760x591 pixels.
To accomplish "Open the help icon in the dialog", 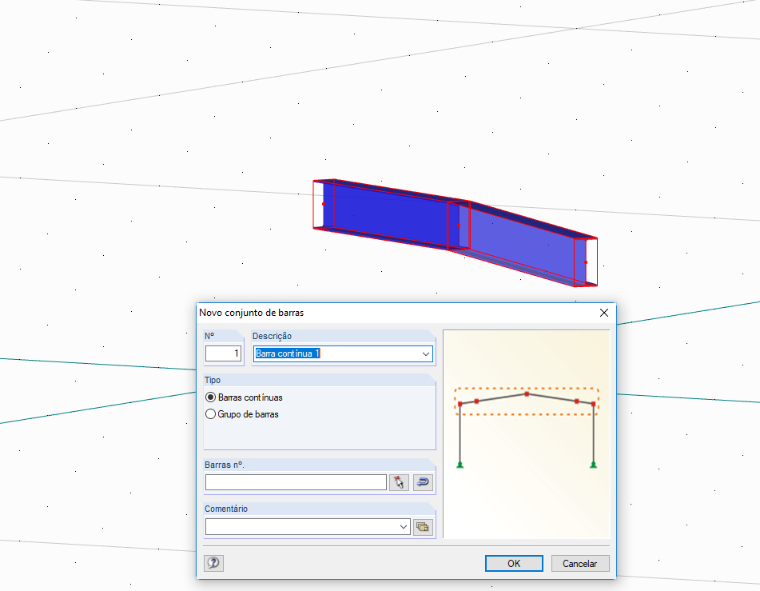I will pos(214,563).
